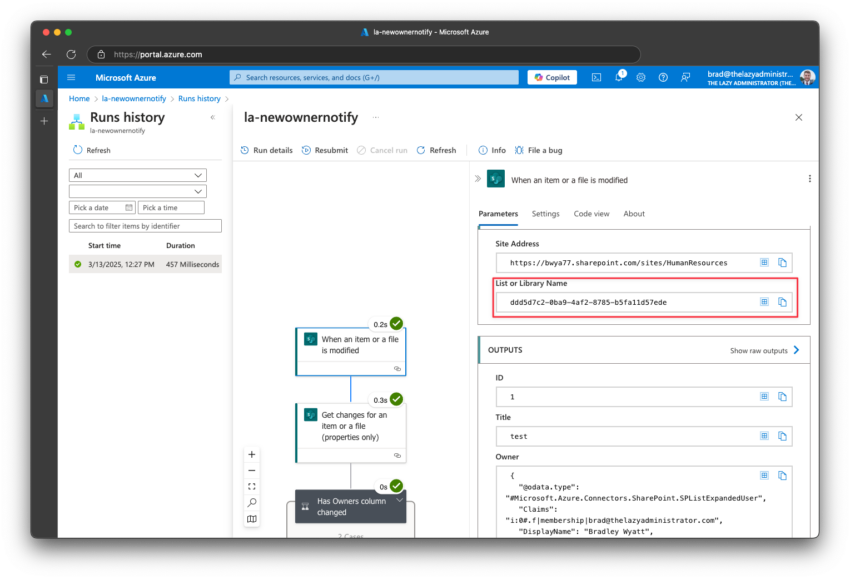Viewport: 850px width, 579px height.
Task: Click the Pick a time field
Action: (x=171, y=208)
